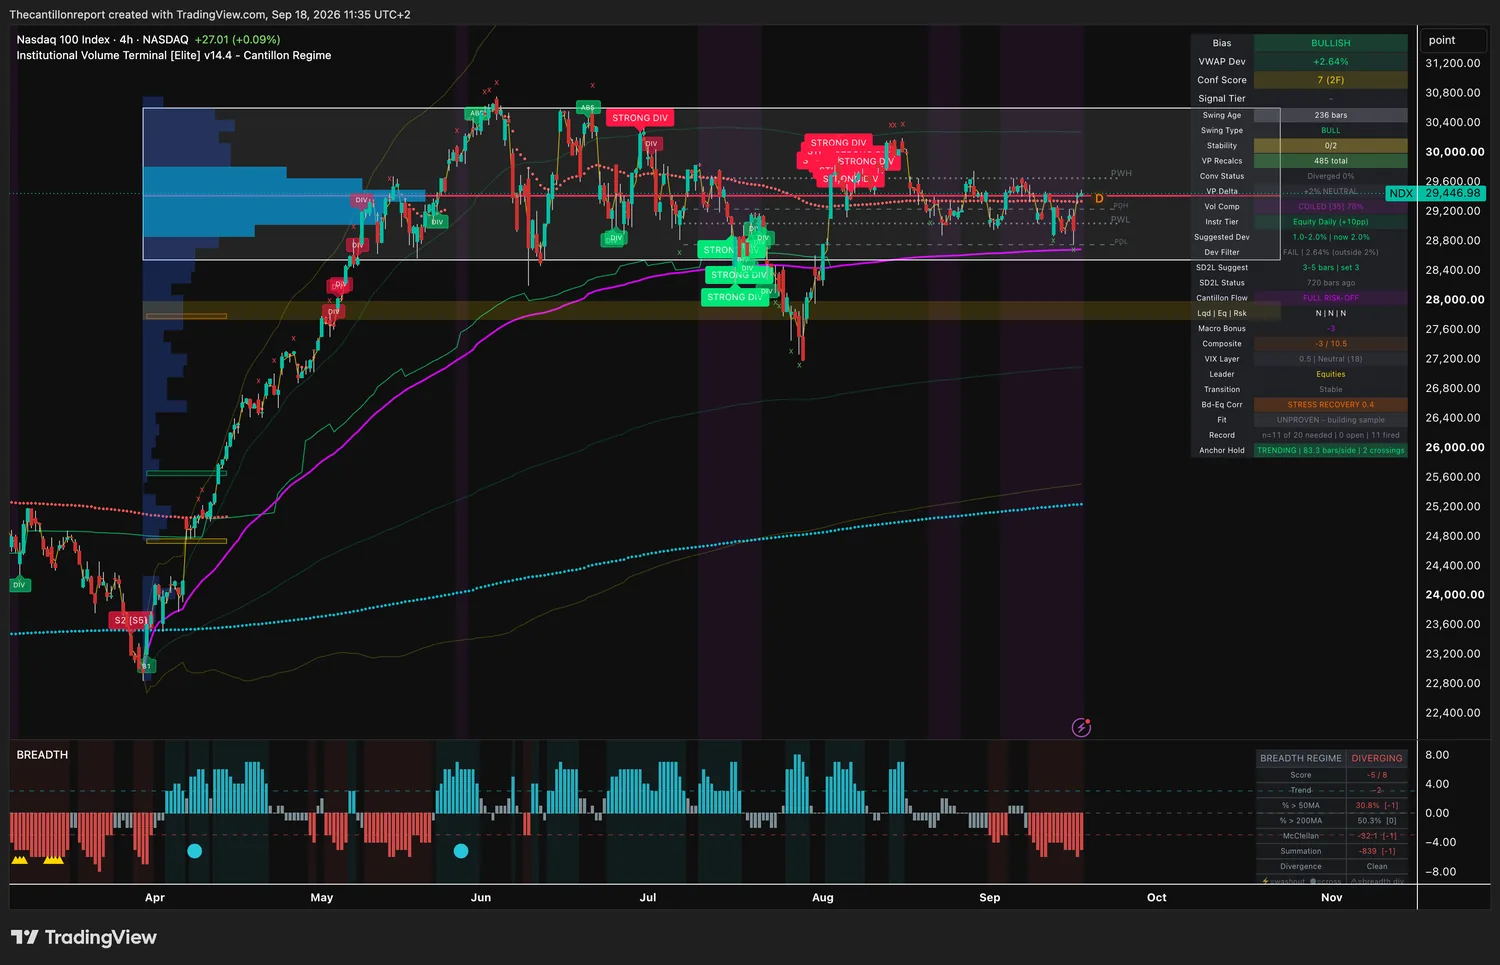Click the Swing Type BULL cell
This screenshot has height=965, width=1500.
click(1331, 130)
